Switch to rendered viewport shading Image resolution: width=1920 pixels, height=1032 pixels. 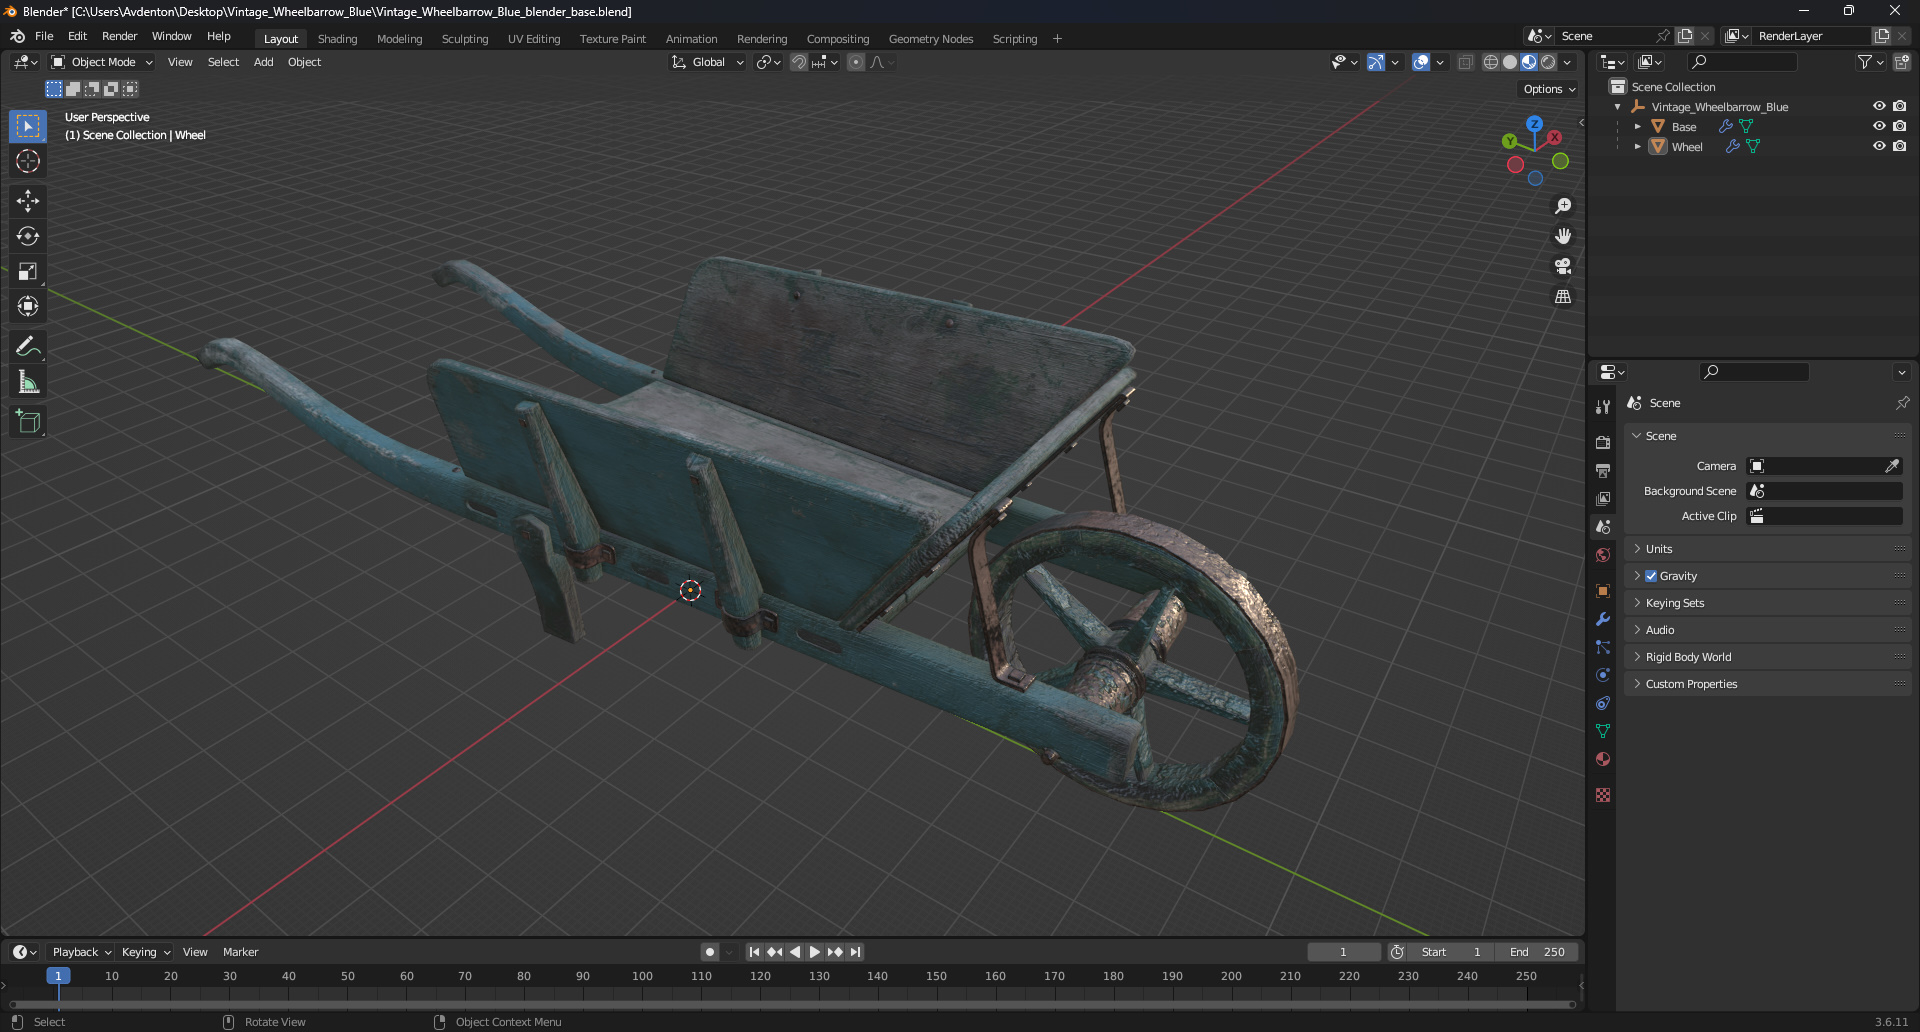(x=1548, y=62)
